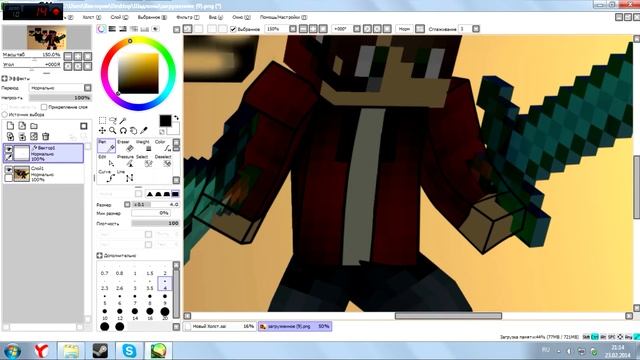Select the Eraser vector tool
Screen dimensions: 640x360
[125, 146]
